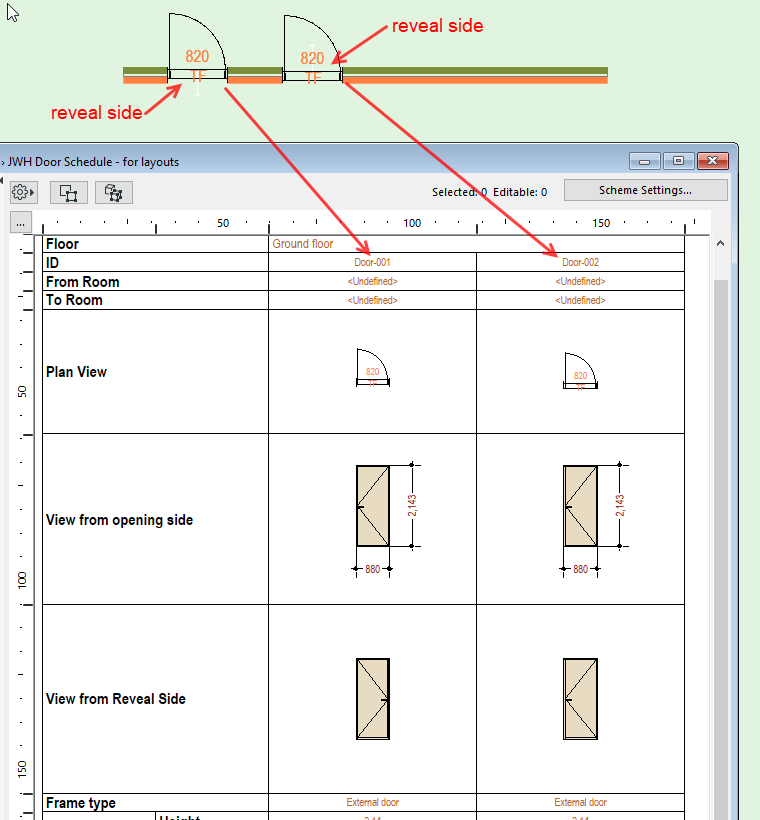Click the View from opening side header
760x820 pixels.
(155, 519)
